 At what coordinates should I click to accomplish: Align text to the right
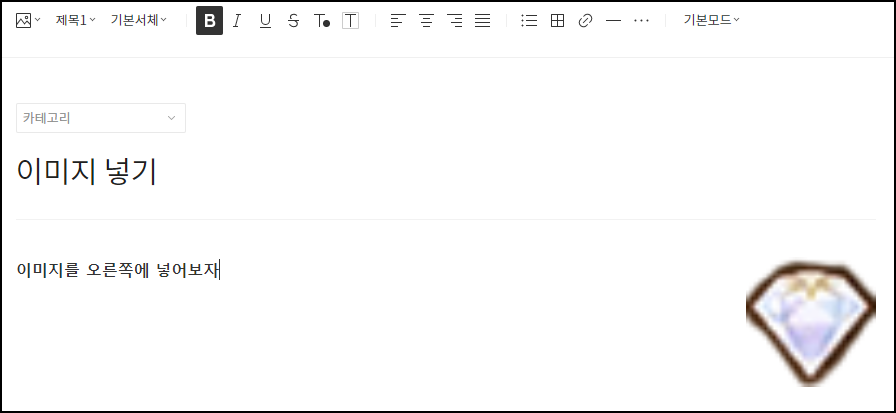(x=455, y=21)
